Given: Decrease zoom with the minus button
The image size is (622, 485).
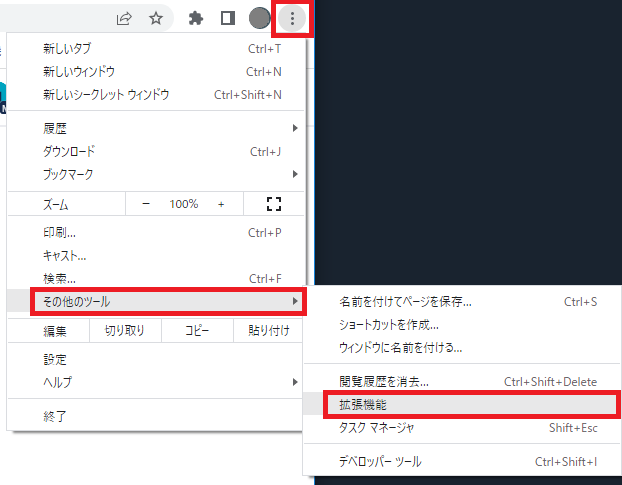Looking at the screenshot, I should [x=145, y=204].
